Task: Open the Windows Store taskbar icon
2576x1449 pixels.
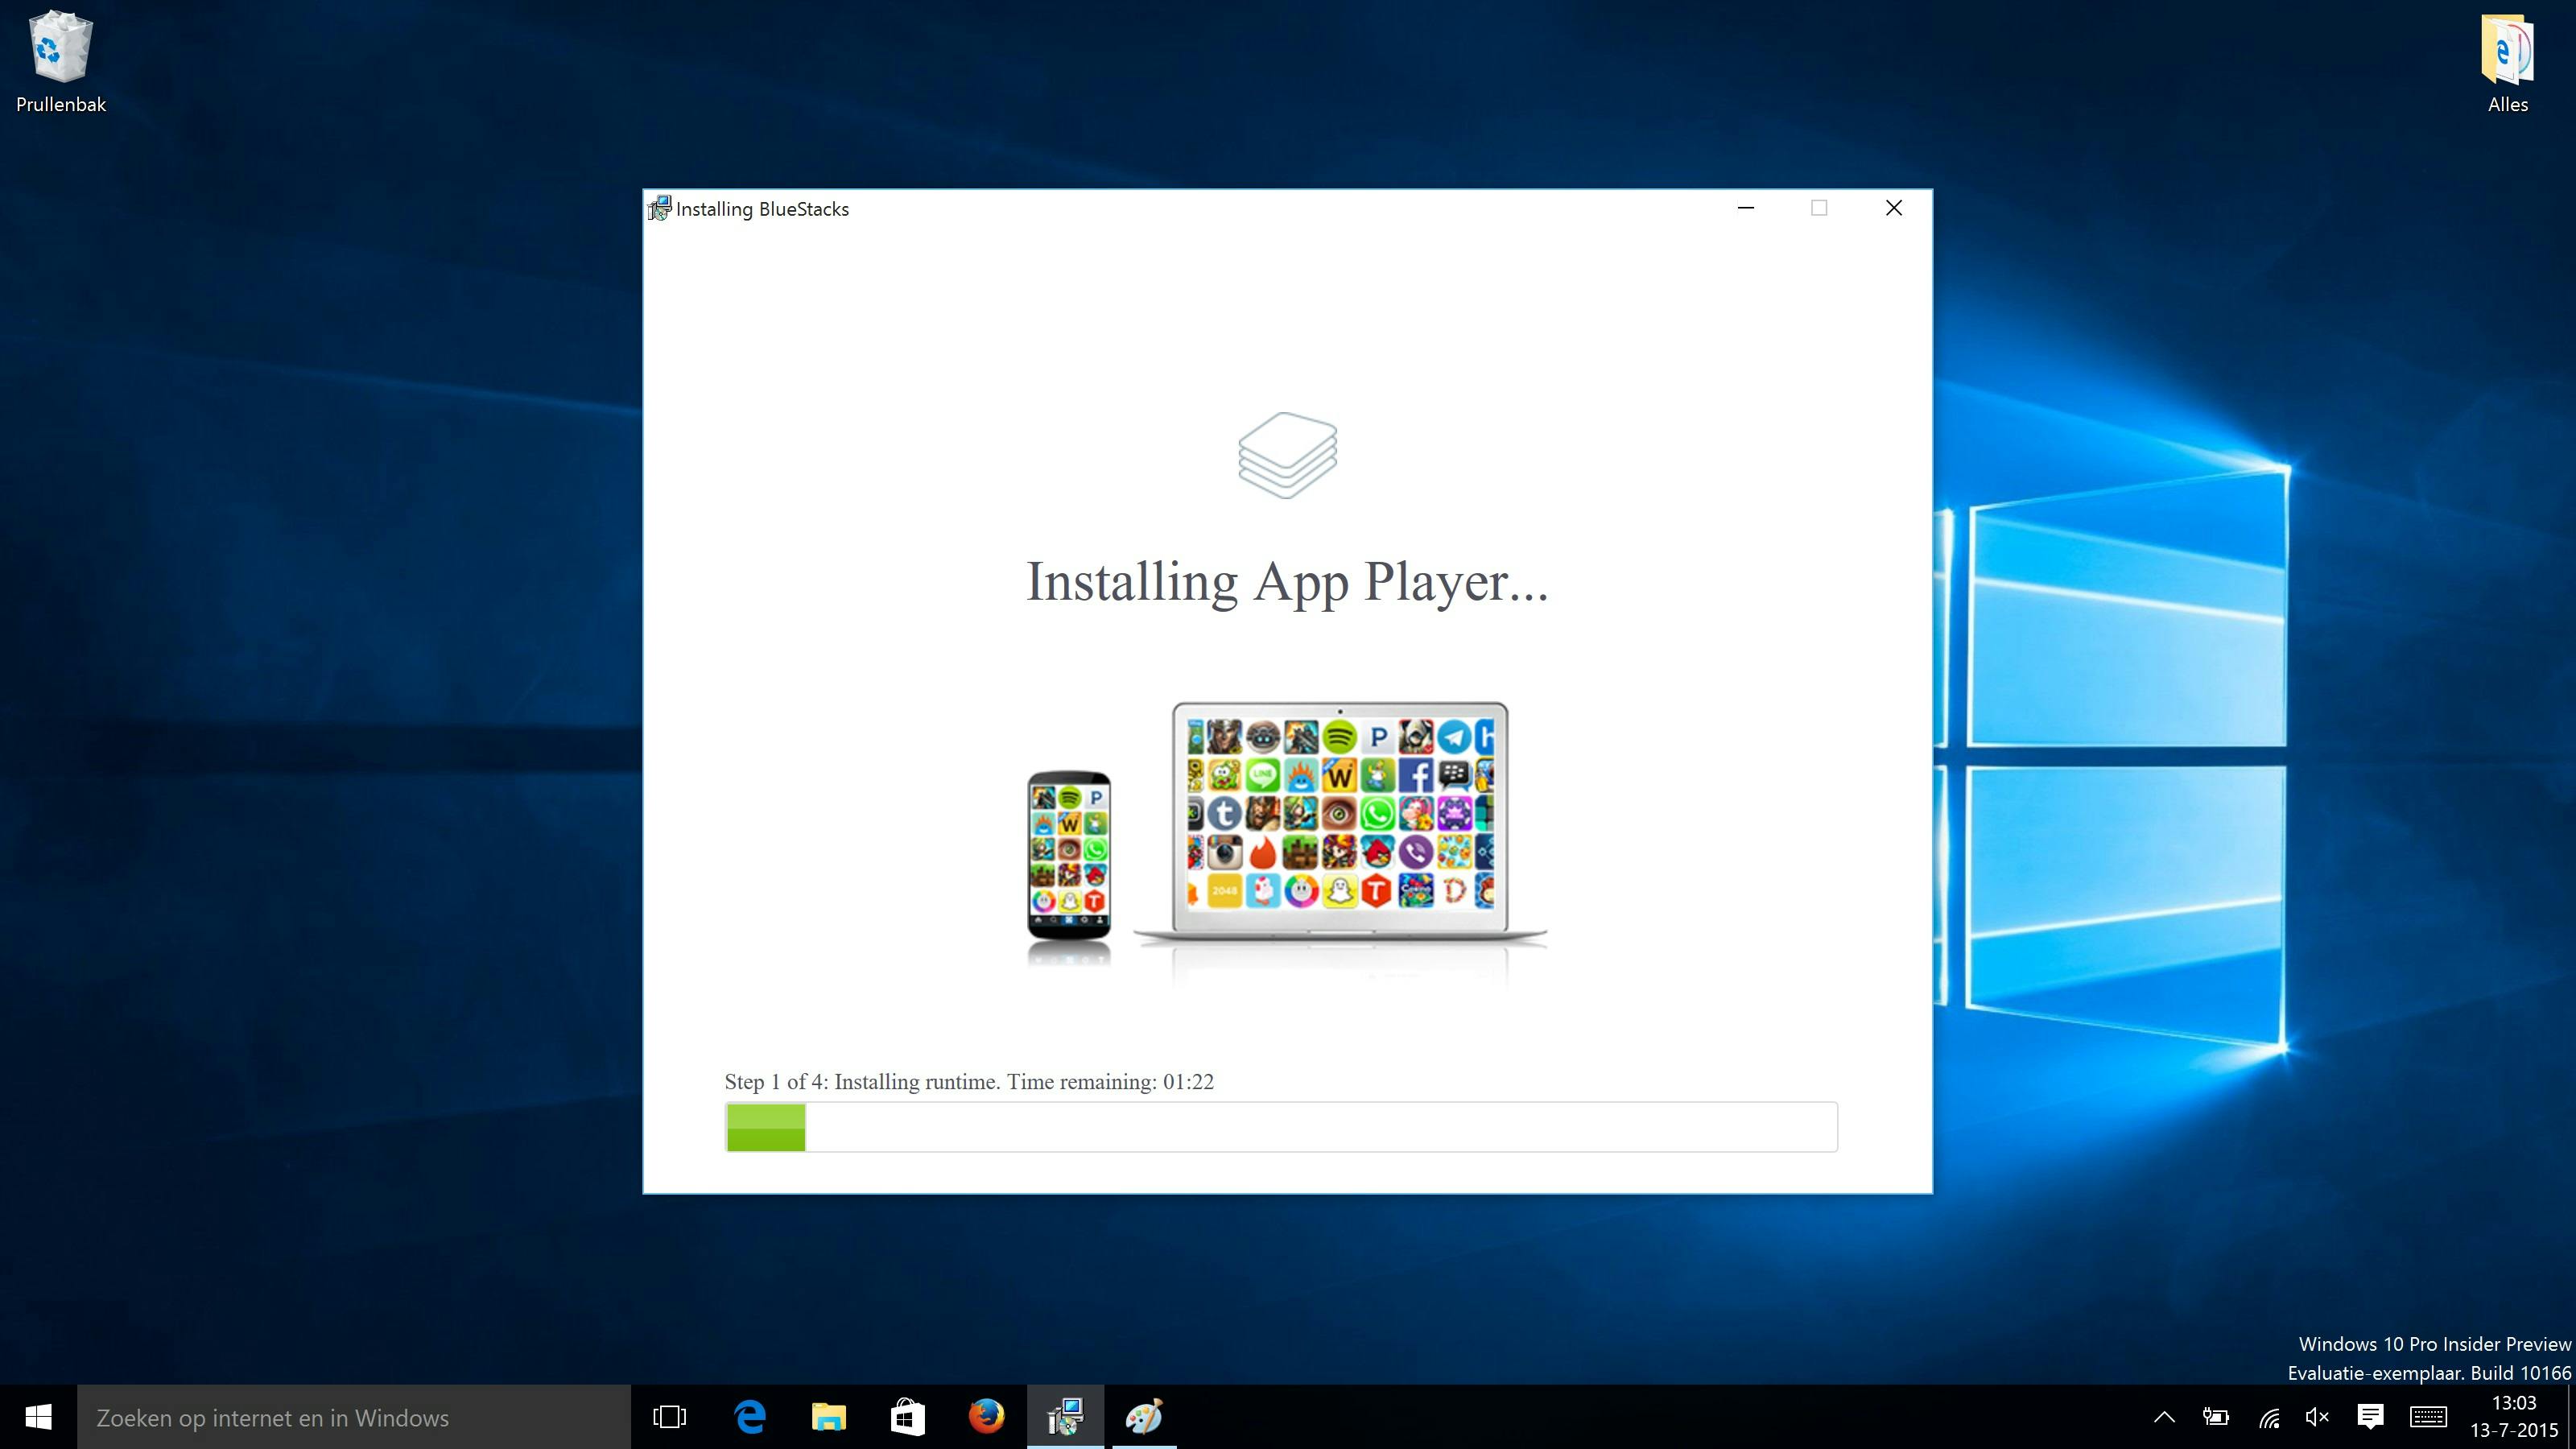Action: [x=907, y=1417]
